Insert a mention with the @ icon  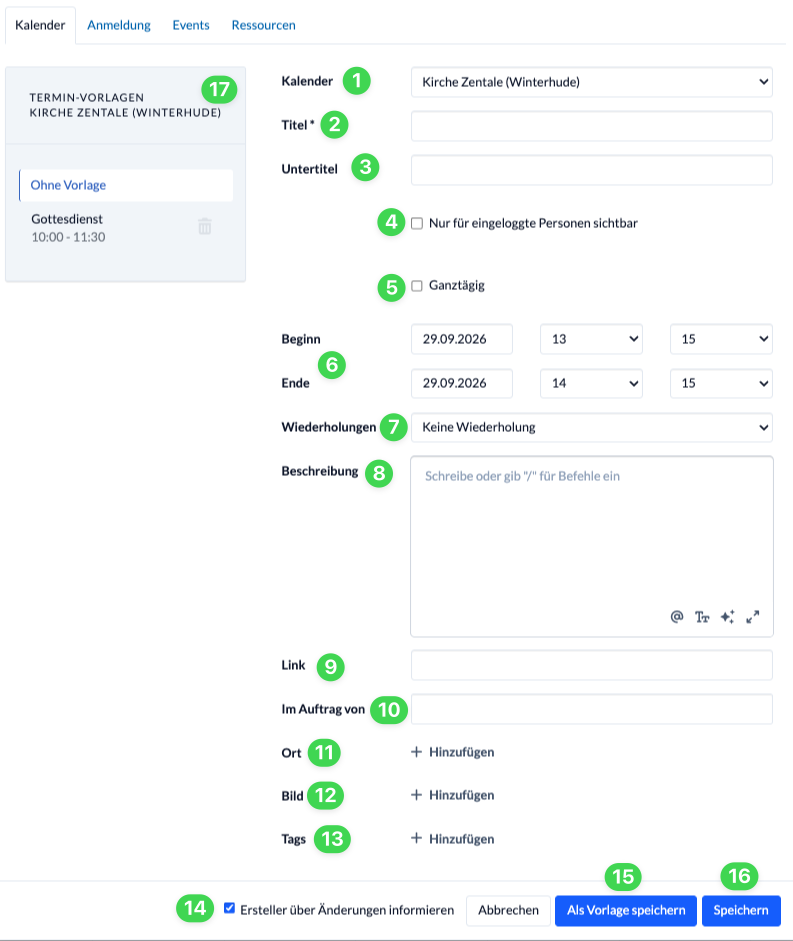point(677,616)
